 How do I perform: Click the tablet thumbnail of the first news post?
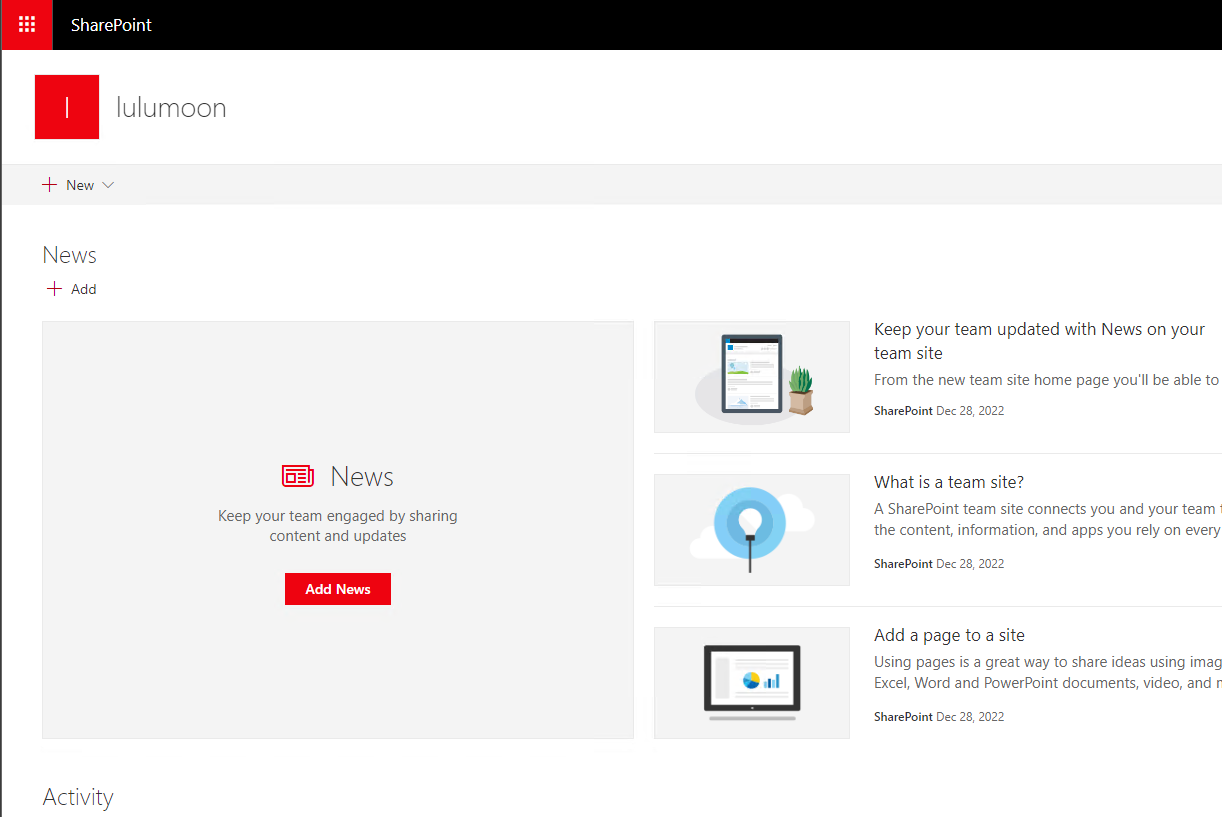pos(751,376)
